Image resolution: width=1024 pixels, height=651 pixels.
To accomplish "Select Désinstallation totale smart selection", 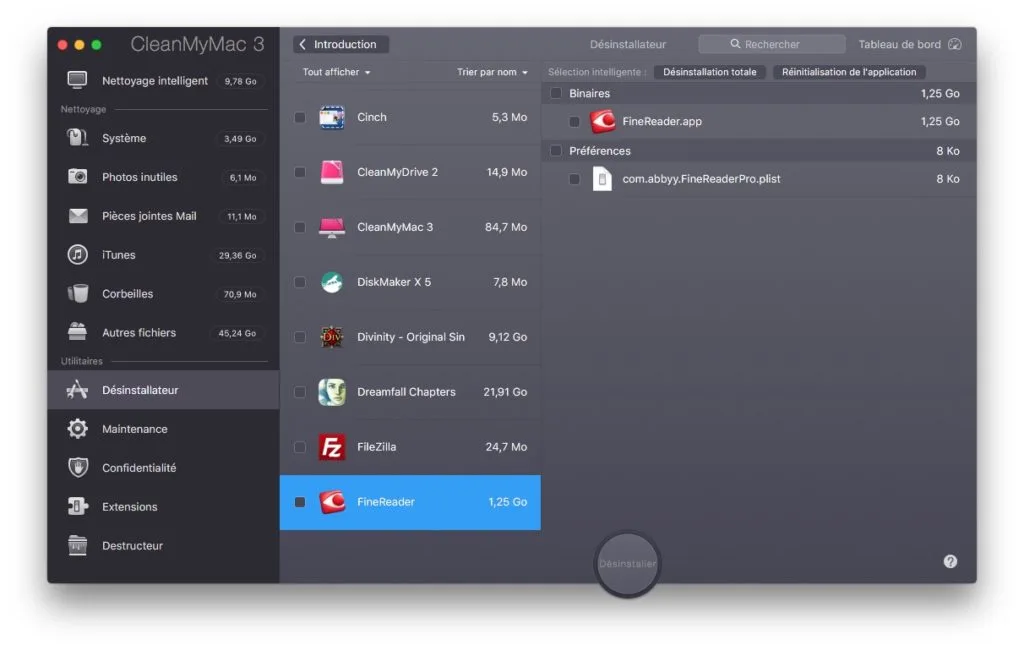I will [710, 72].
